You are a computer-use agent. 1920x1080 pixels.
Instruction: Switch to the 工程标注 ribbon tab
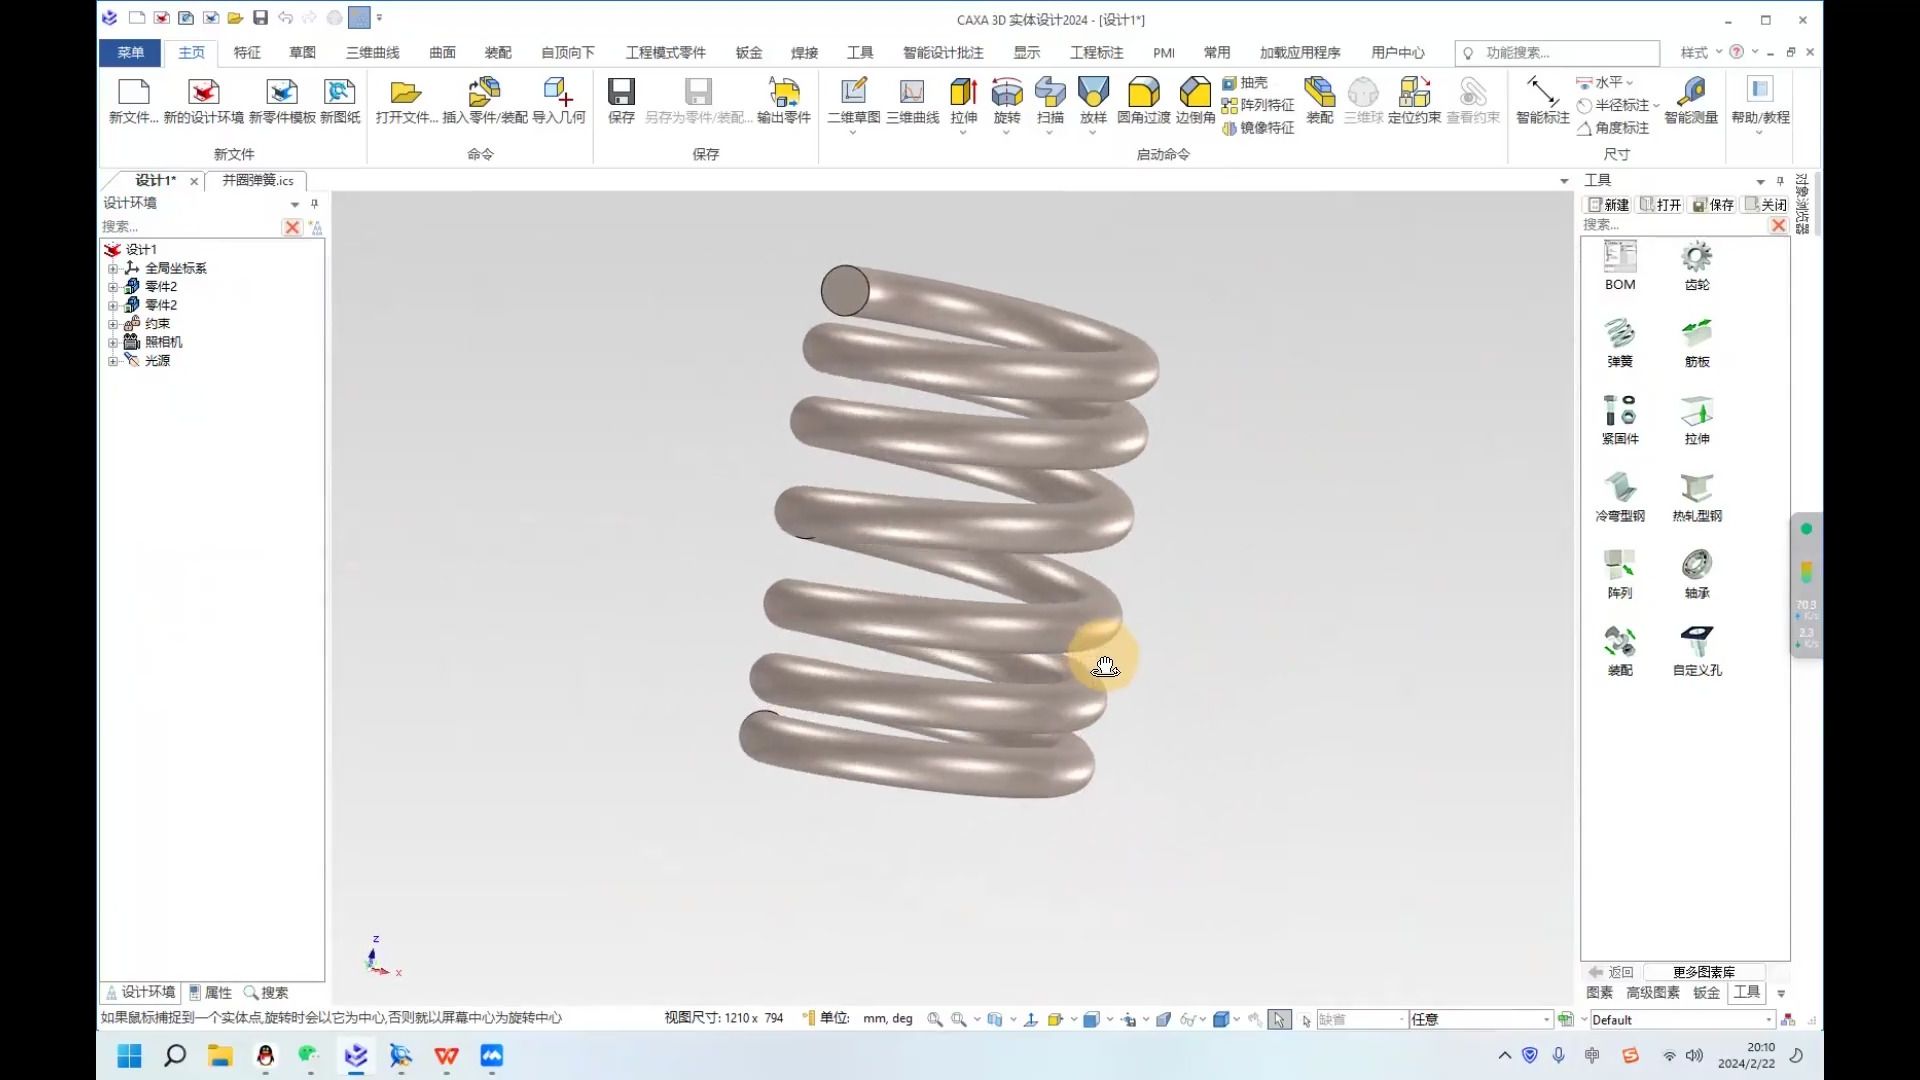(x=1097, y=52)
